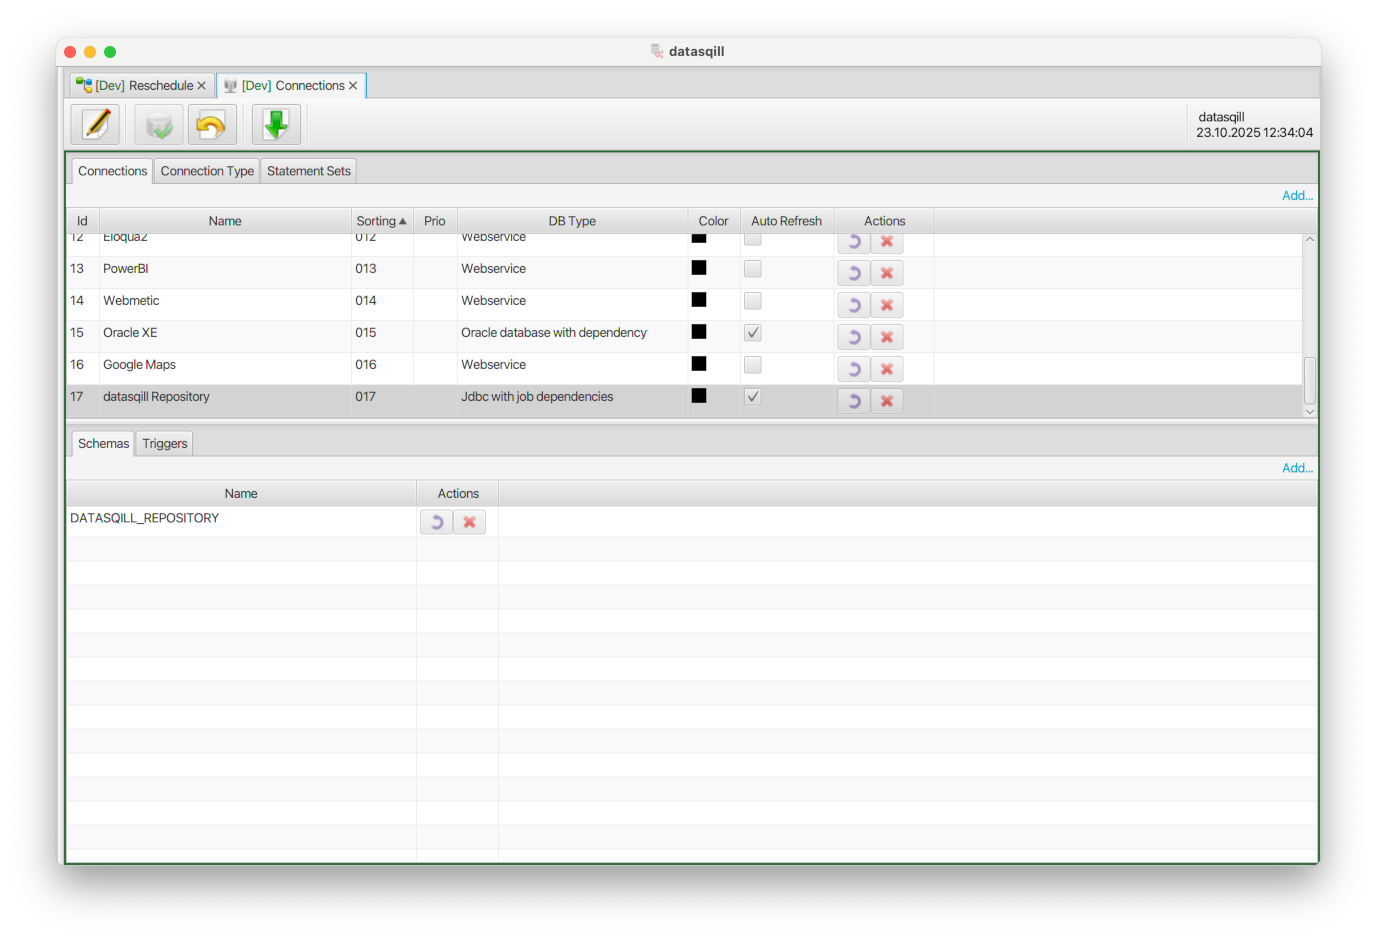The height and width of the screenshot is (940, 1377).
Task: Switch to the Triggers tab
Action: (164, 443)
